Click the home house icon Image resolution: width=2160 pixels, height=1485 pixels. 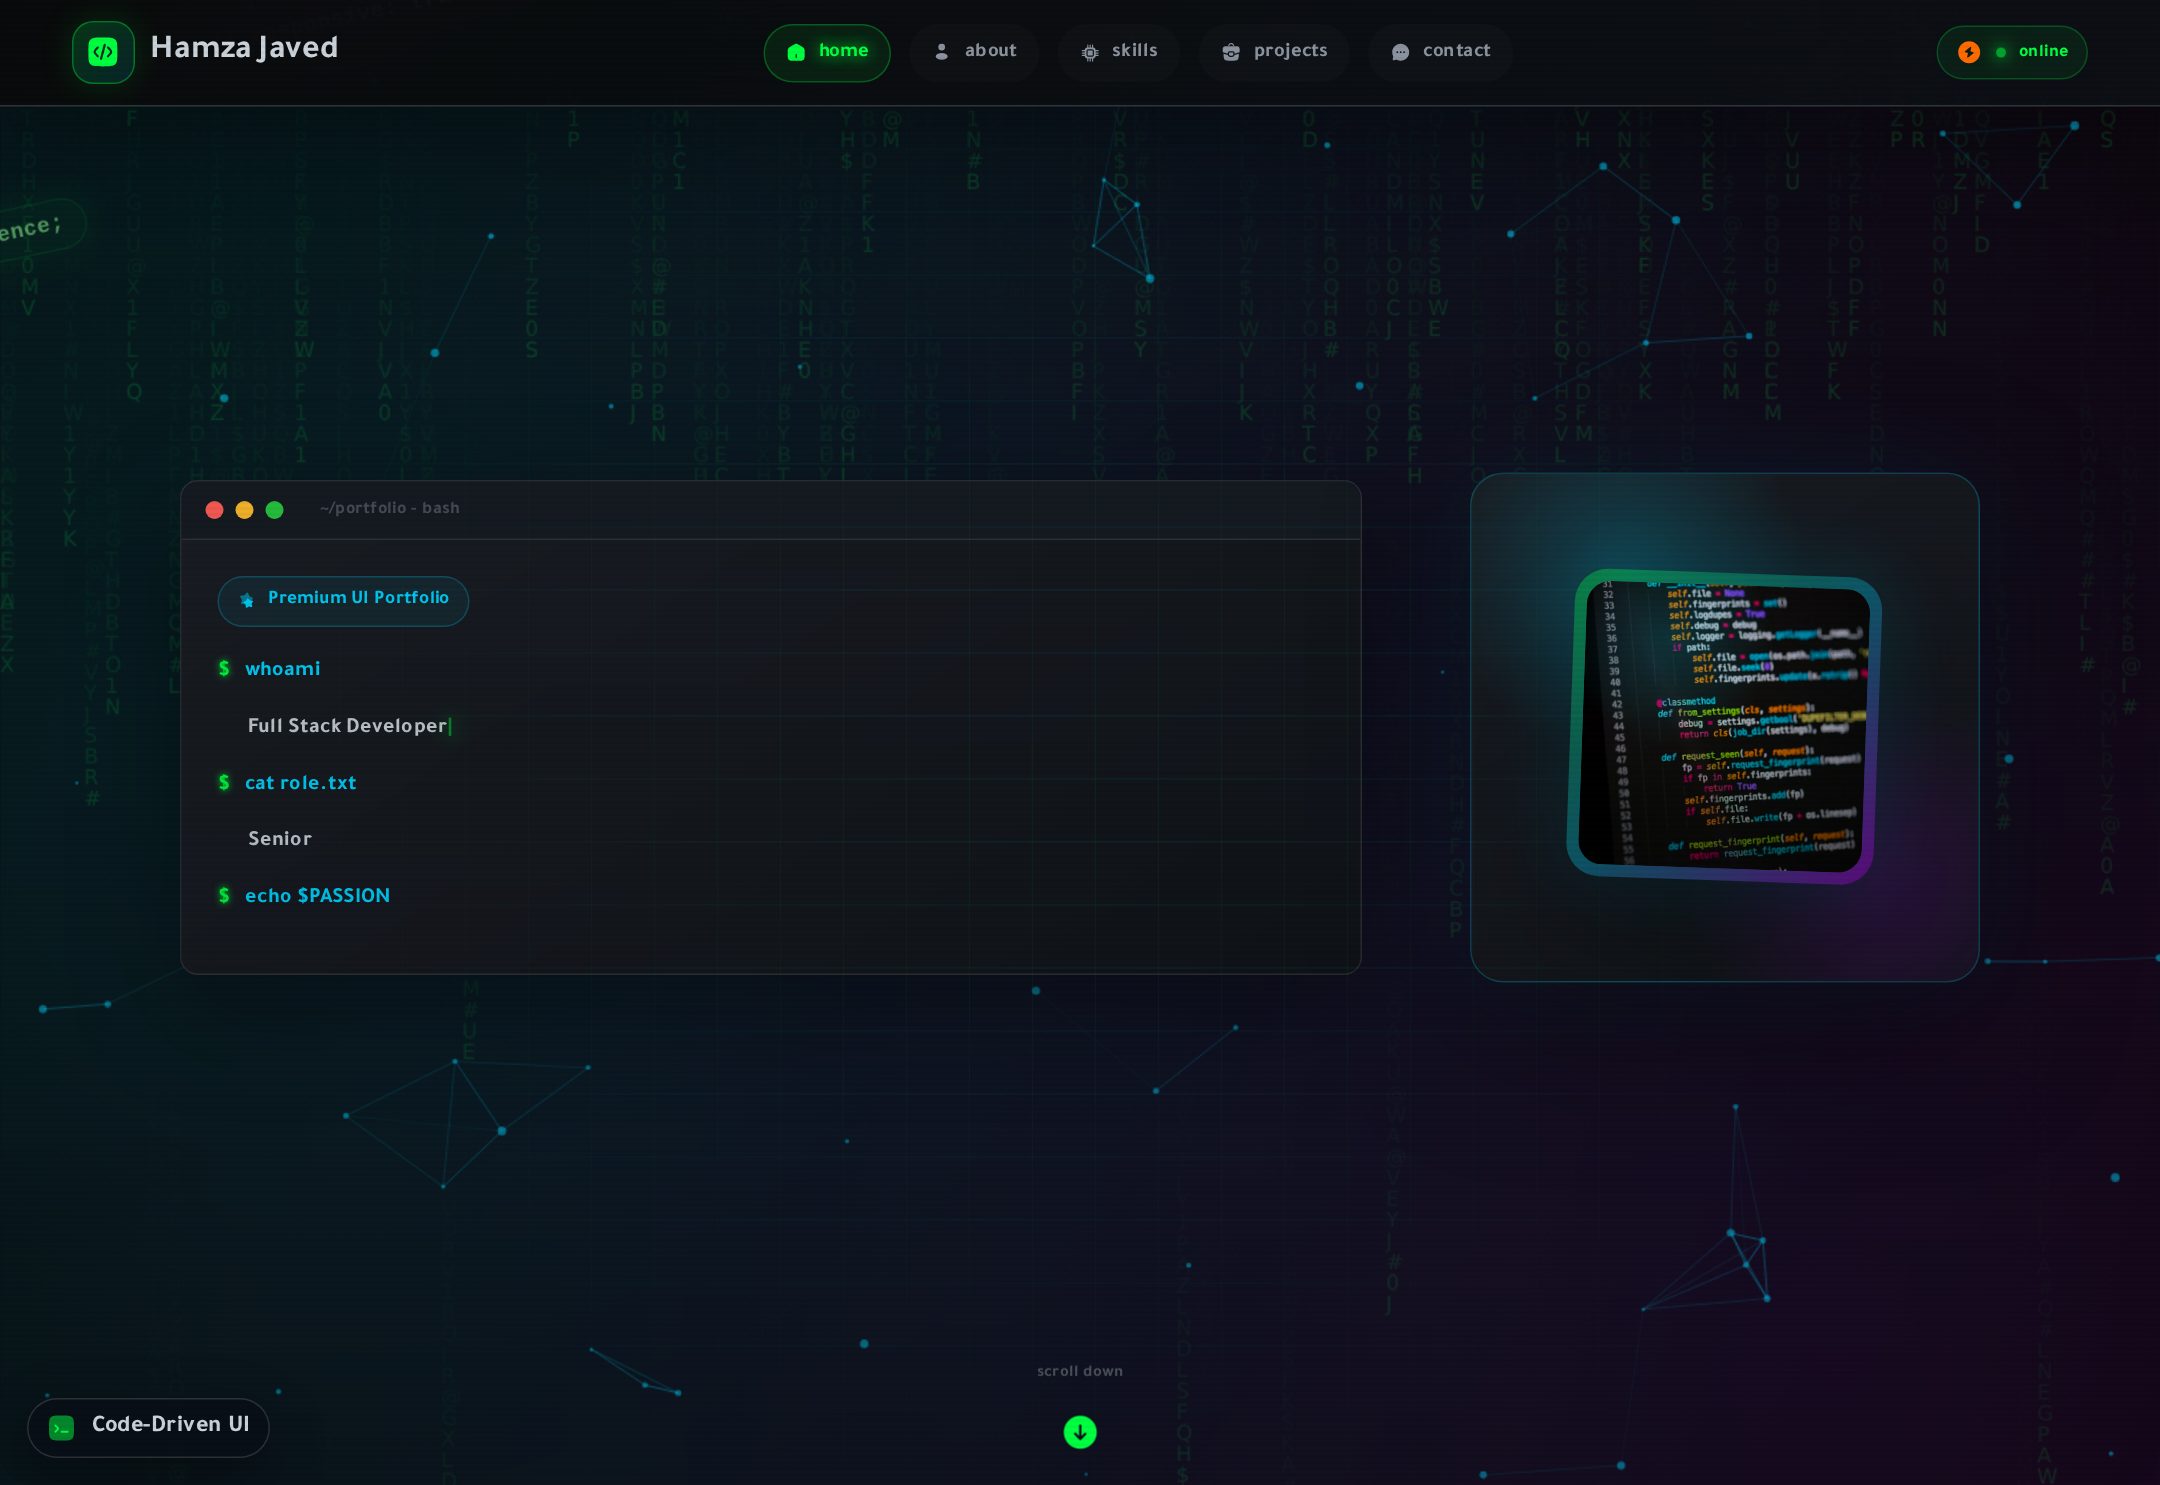pyautogui.click(x=796, y=52)
